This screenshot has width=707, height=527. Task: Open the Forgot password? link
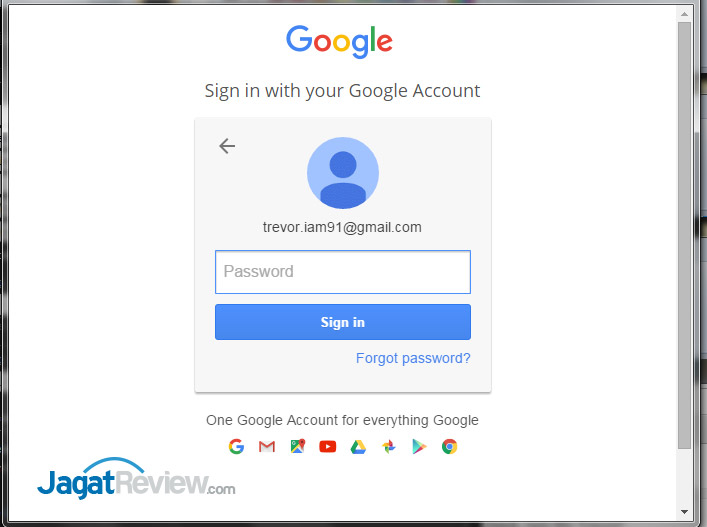[413, 358]
